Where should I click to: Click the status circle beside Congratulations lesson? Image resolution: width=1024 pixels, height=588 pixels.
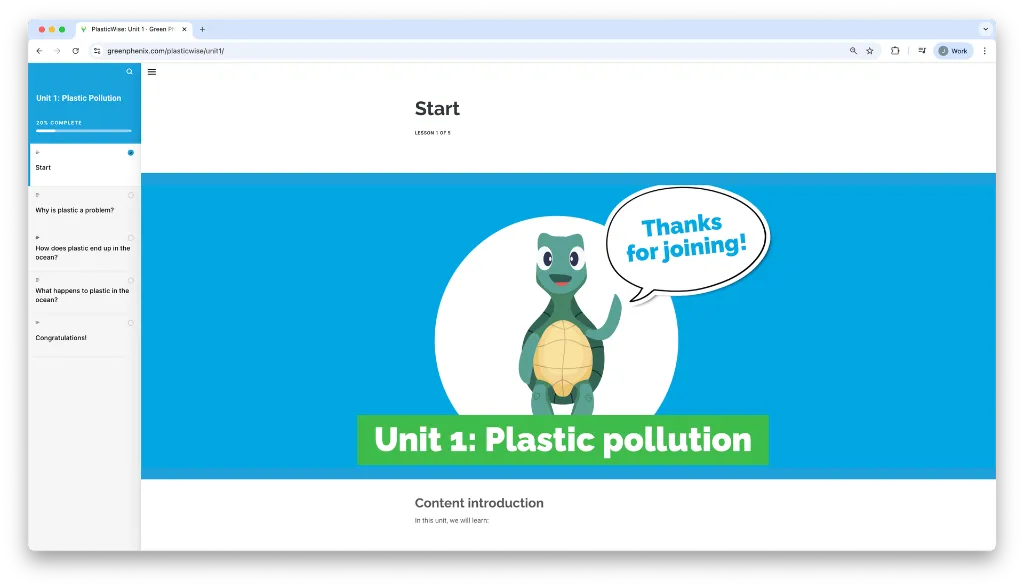(131, 323)
